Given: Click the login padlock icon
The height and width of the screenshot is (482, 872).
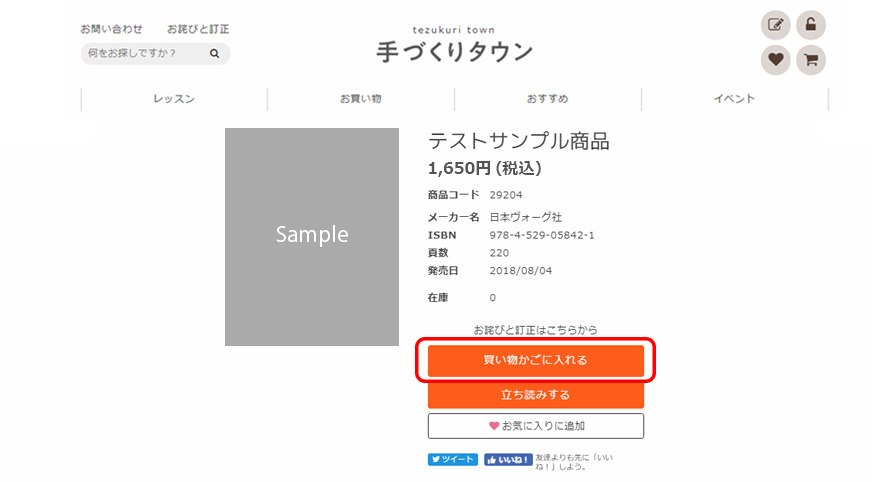Looking at the screenshot, I should tap(811, 26).
